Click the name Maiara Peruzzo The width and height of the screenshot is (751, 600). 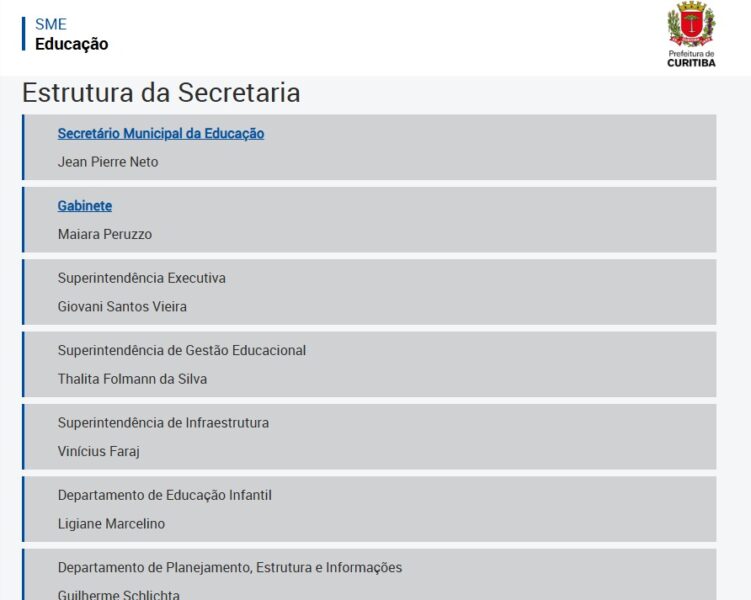point(105,234)
